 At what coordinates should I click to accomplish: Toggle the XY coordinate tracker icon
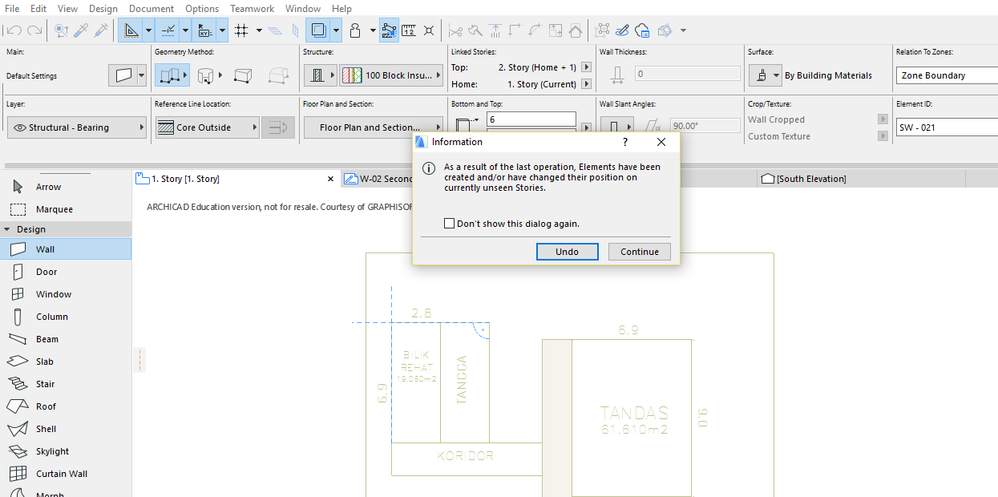point(205,30)
